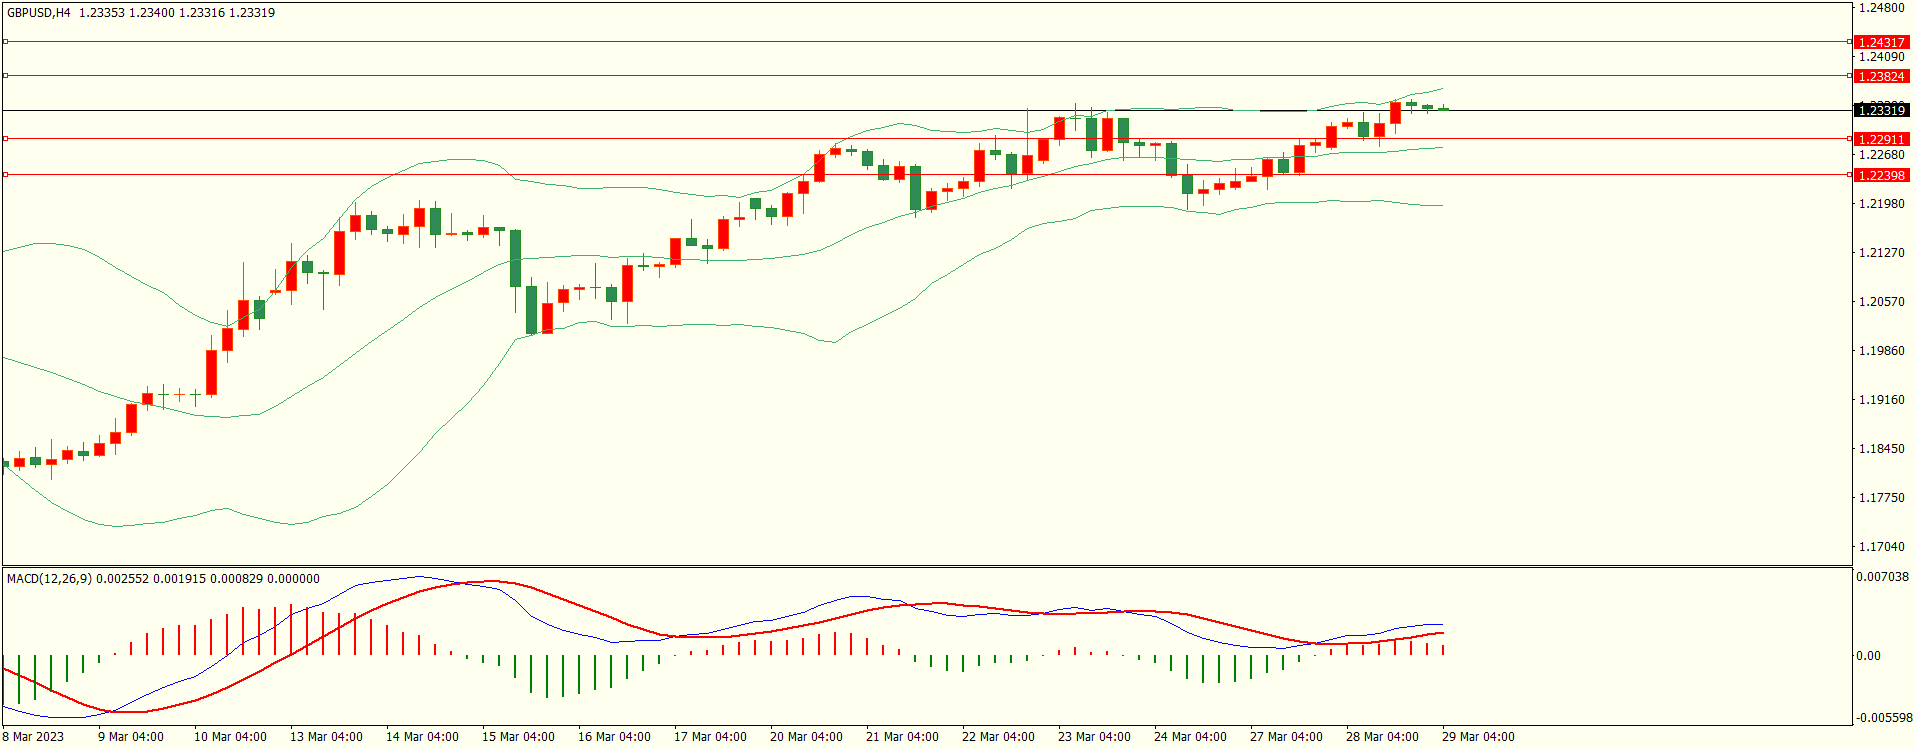Click the 1.20570 price axis label
Image resolution: width=1916 pixels, height=749 pixels.
click(x=1881, y=302)
